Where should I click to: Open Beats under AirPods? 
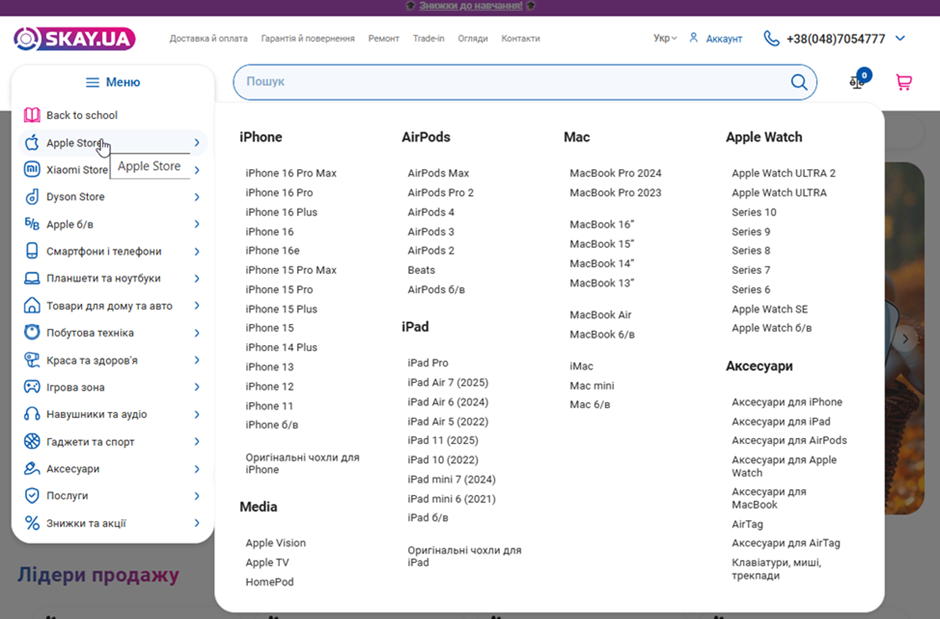(421, 270)
